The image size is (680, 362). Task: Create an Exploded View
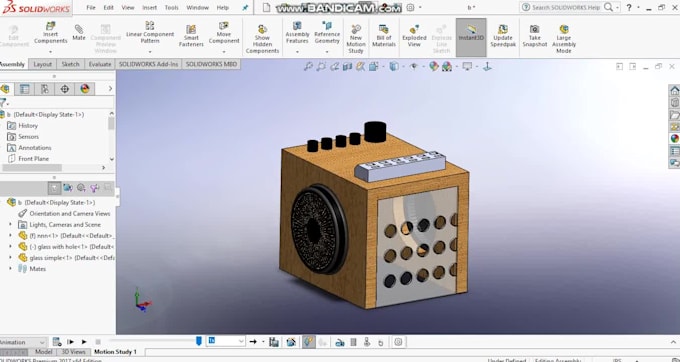pyautogui.click(x=414, y=36)
